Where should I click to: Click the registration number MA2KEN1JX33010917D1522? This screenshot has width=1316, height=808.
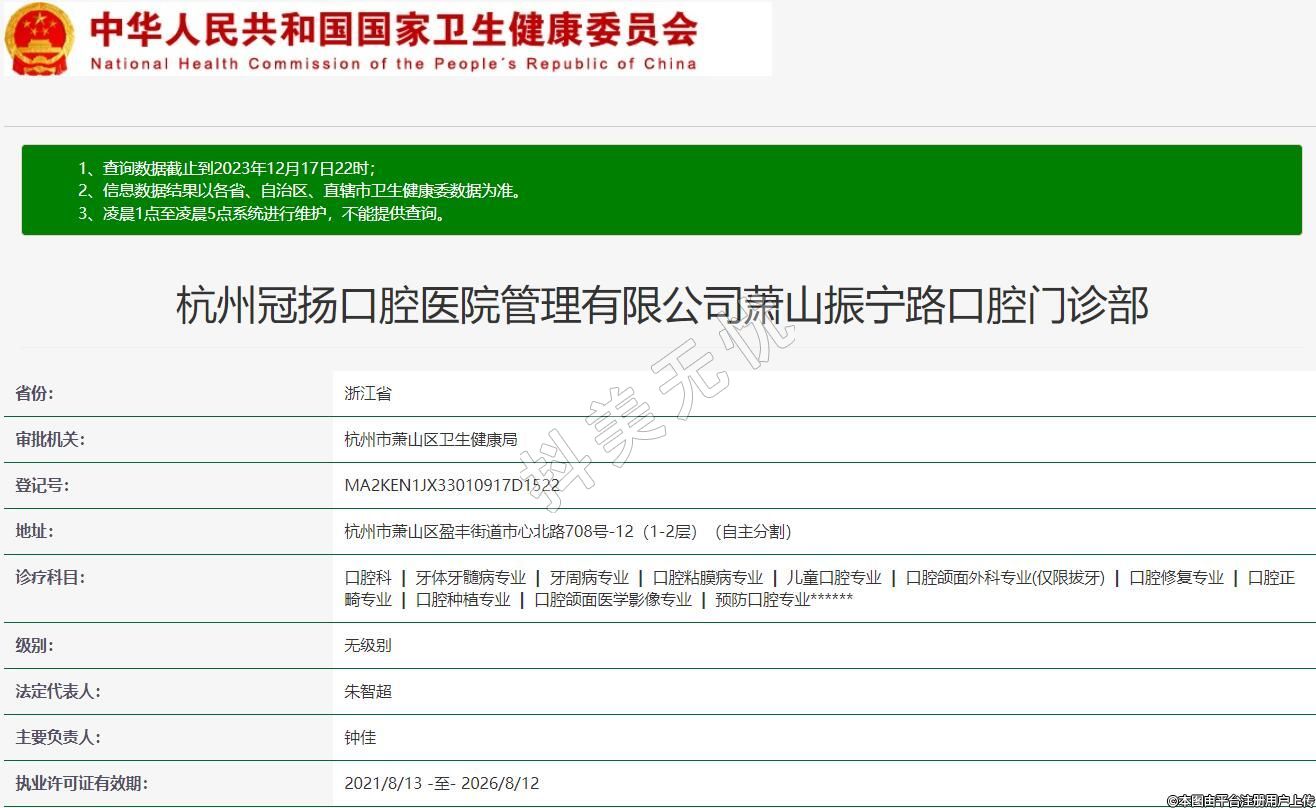click(x=452, y=485)
